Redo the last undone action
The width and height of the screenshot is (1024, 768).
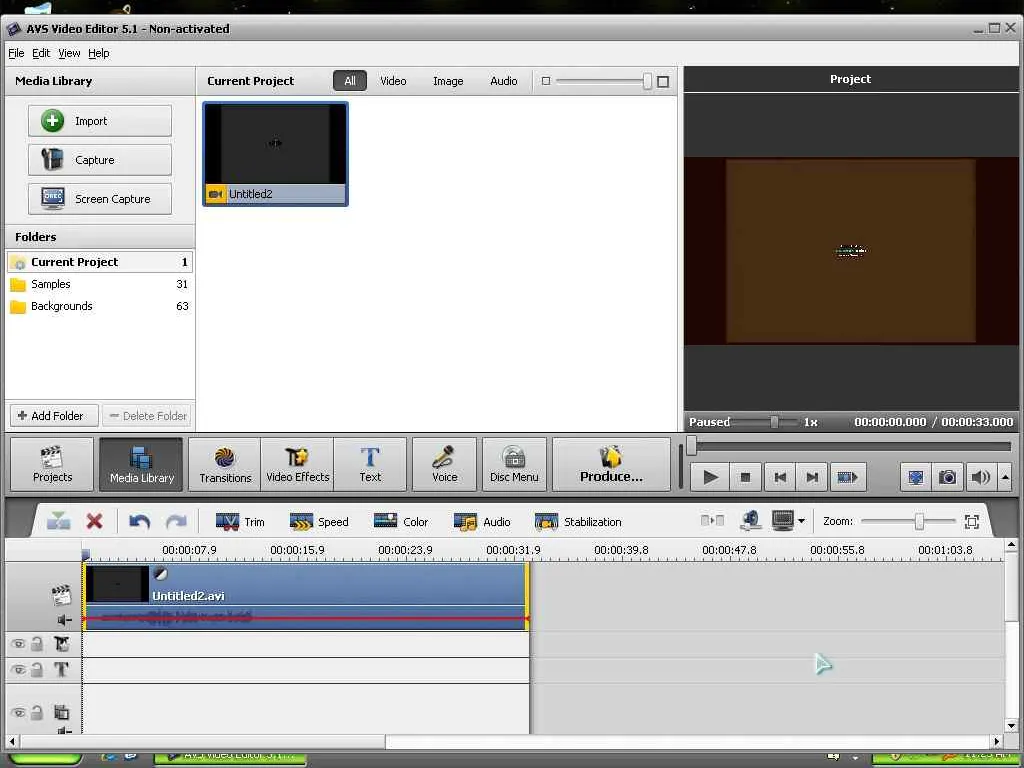point(176,521)
